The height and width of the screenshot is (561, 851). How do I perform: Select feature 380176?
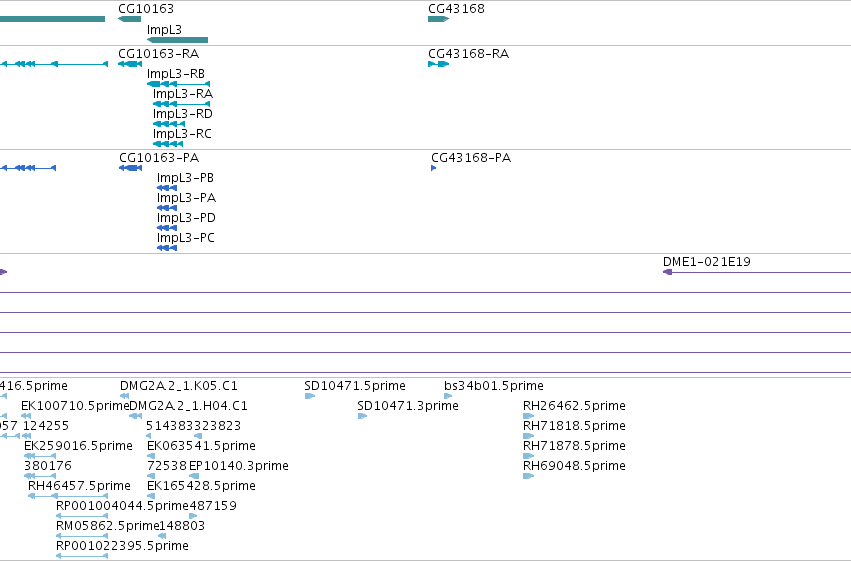coord(48,466)
